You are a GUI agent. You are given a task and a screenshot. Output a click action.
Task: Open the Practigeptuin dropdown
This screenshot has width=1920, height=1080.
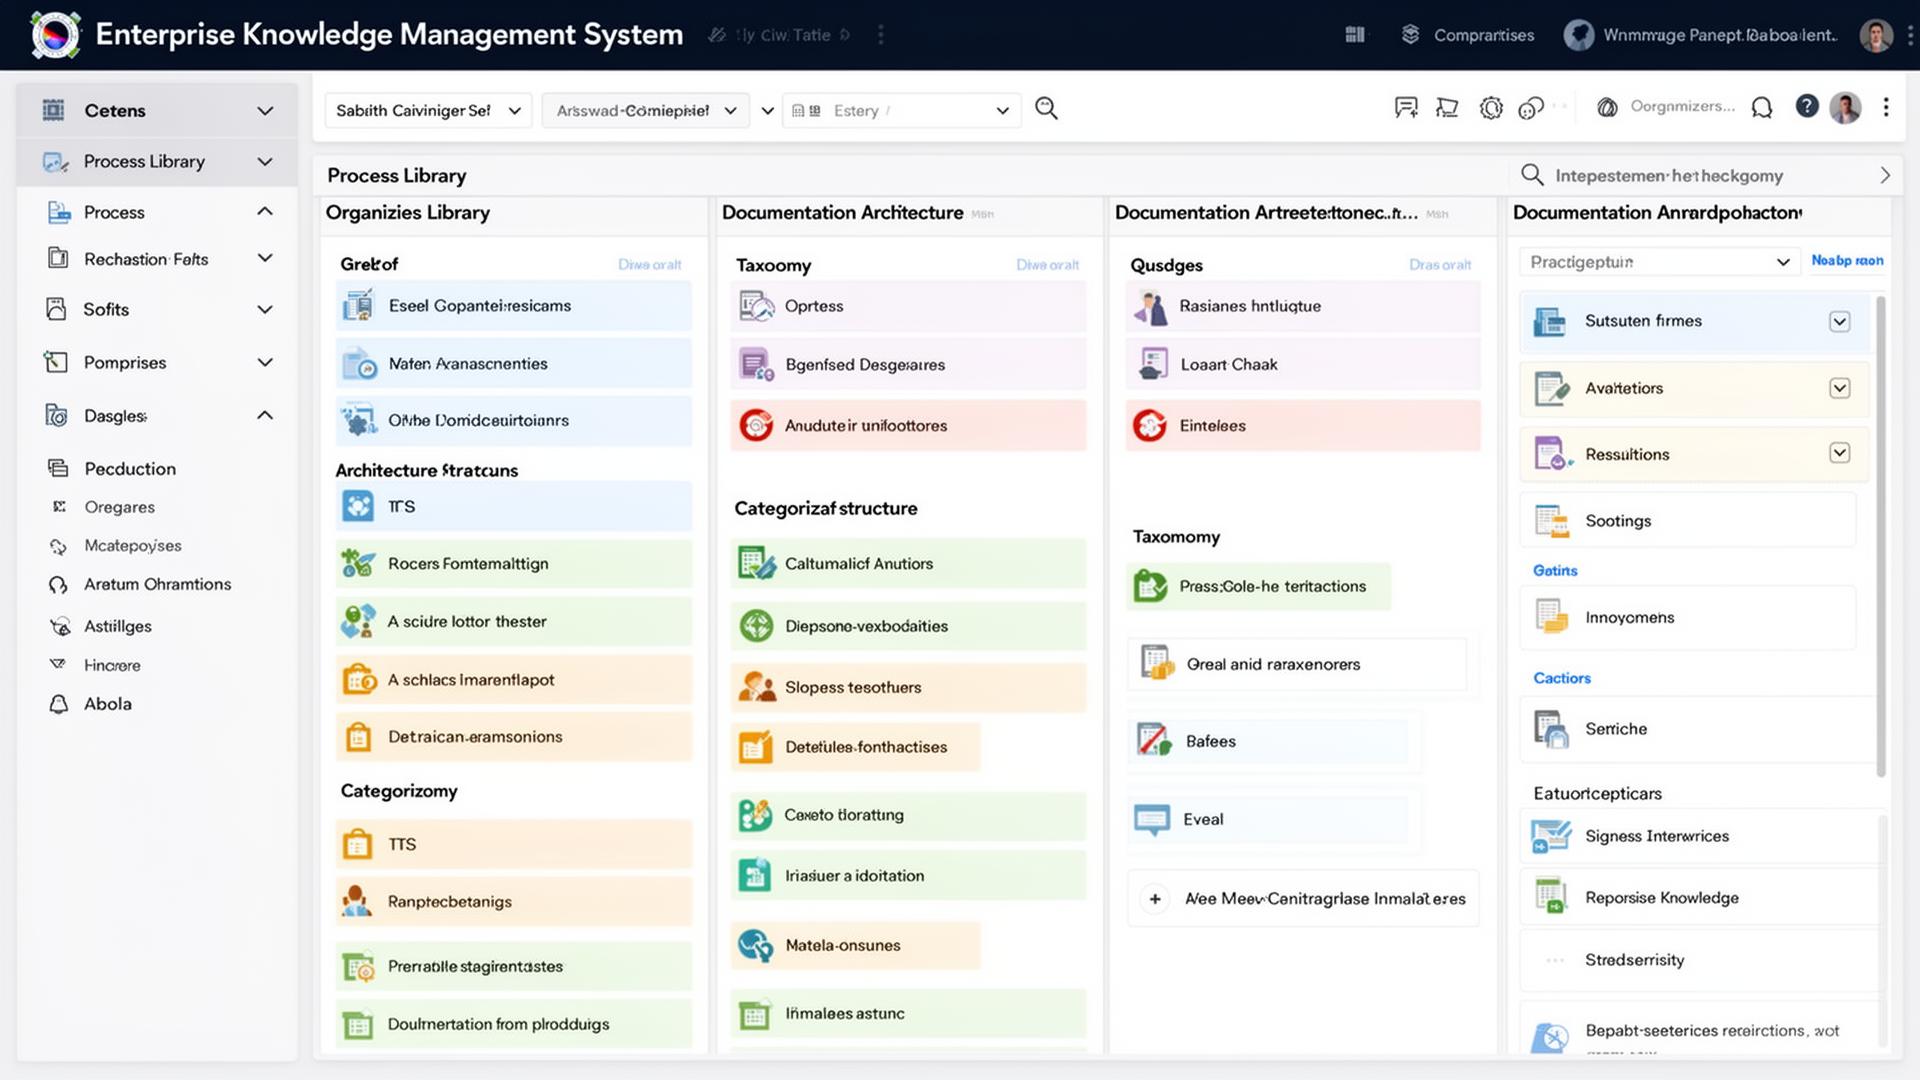tap(1660, 262)
